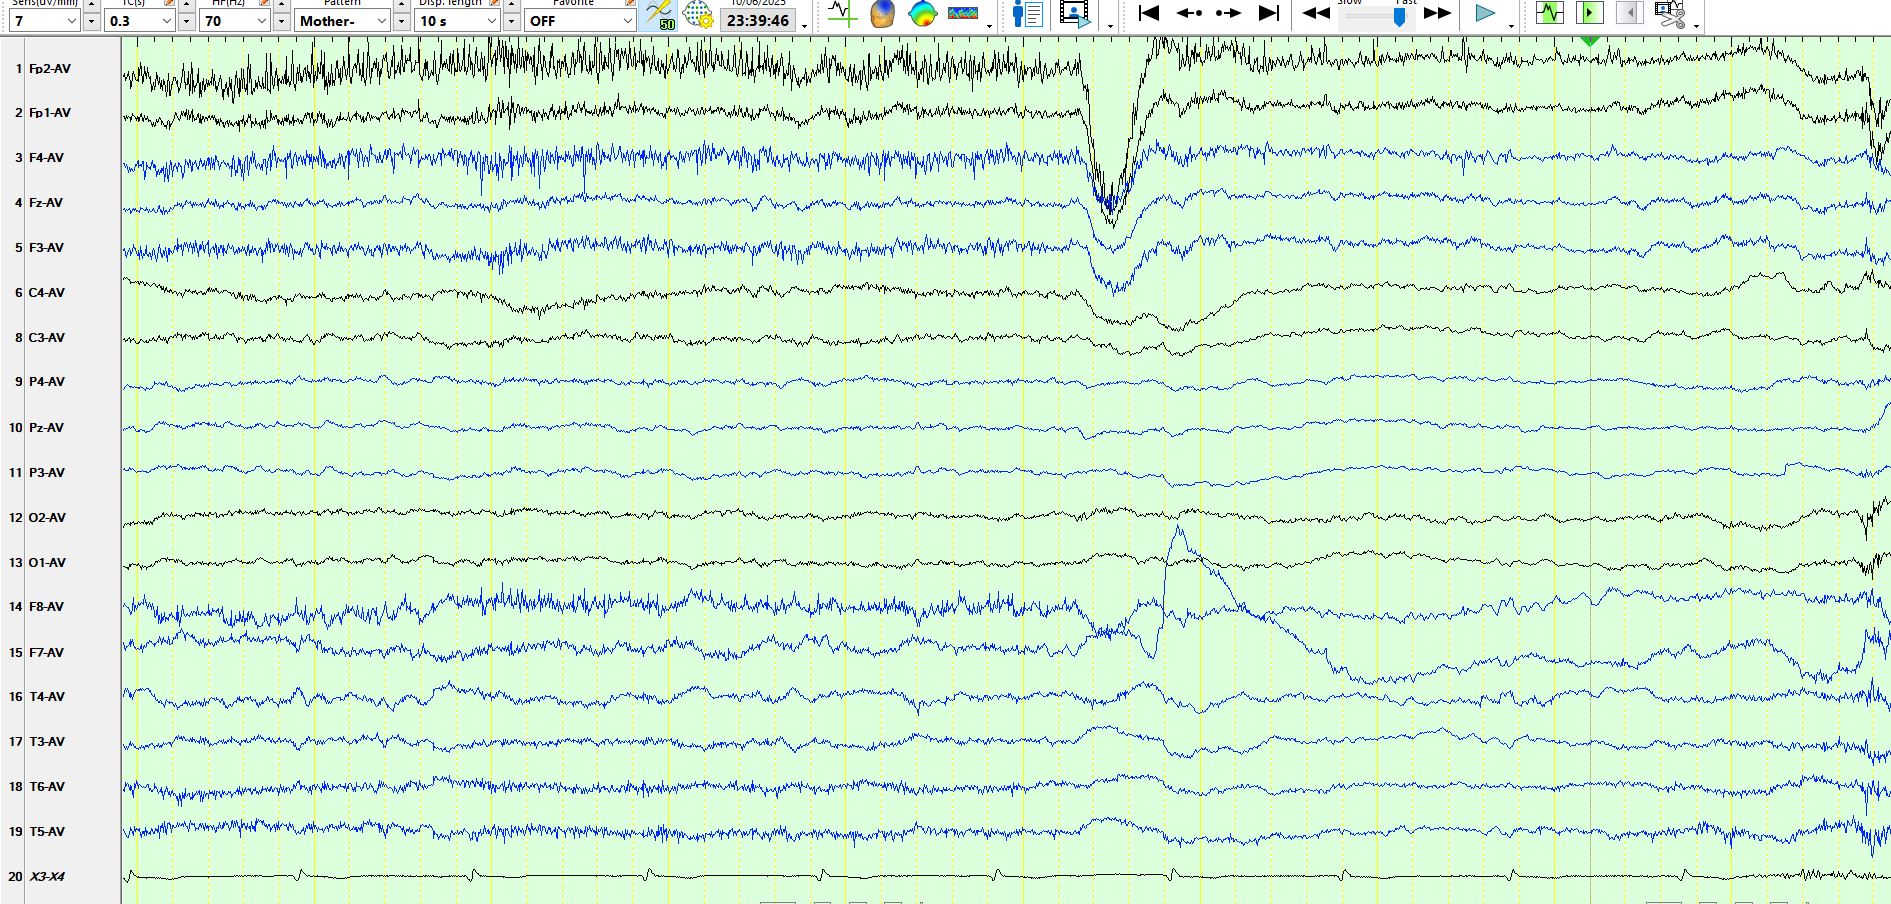Select the P3-AV channel label
Screen dimensions: 1891x904
pyautogui.click(x=47, y=473)
